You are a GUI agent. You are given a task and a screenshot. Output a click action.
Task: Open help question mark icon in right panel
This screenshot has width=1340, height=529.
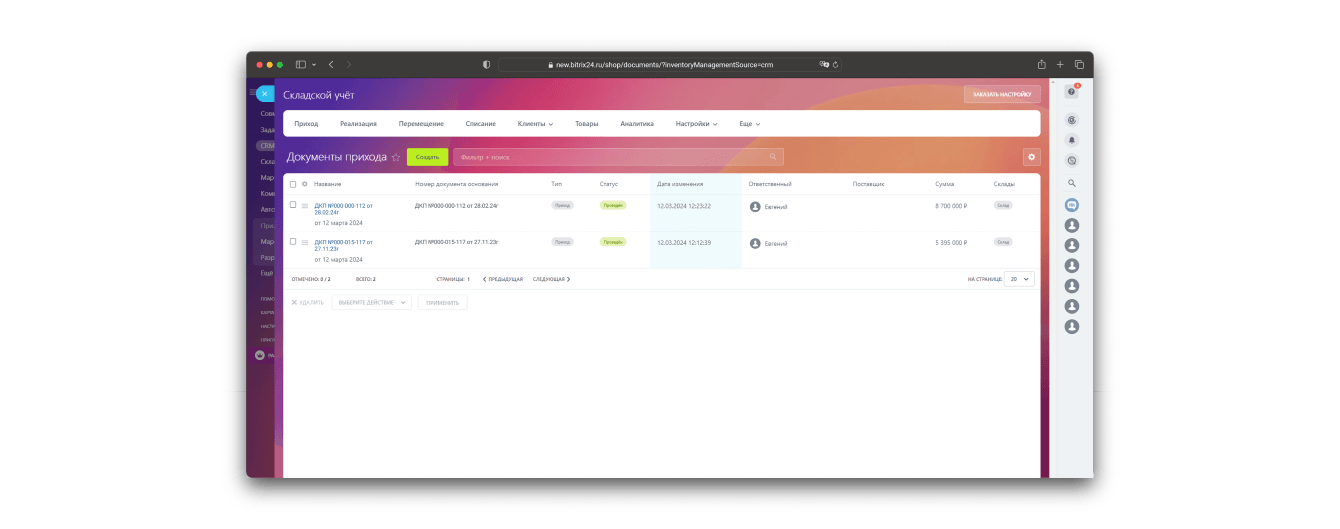(x=1071, y=91)
